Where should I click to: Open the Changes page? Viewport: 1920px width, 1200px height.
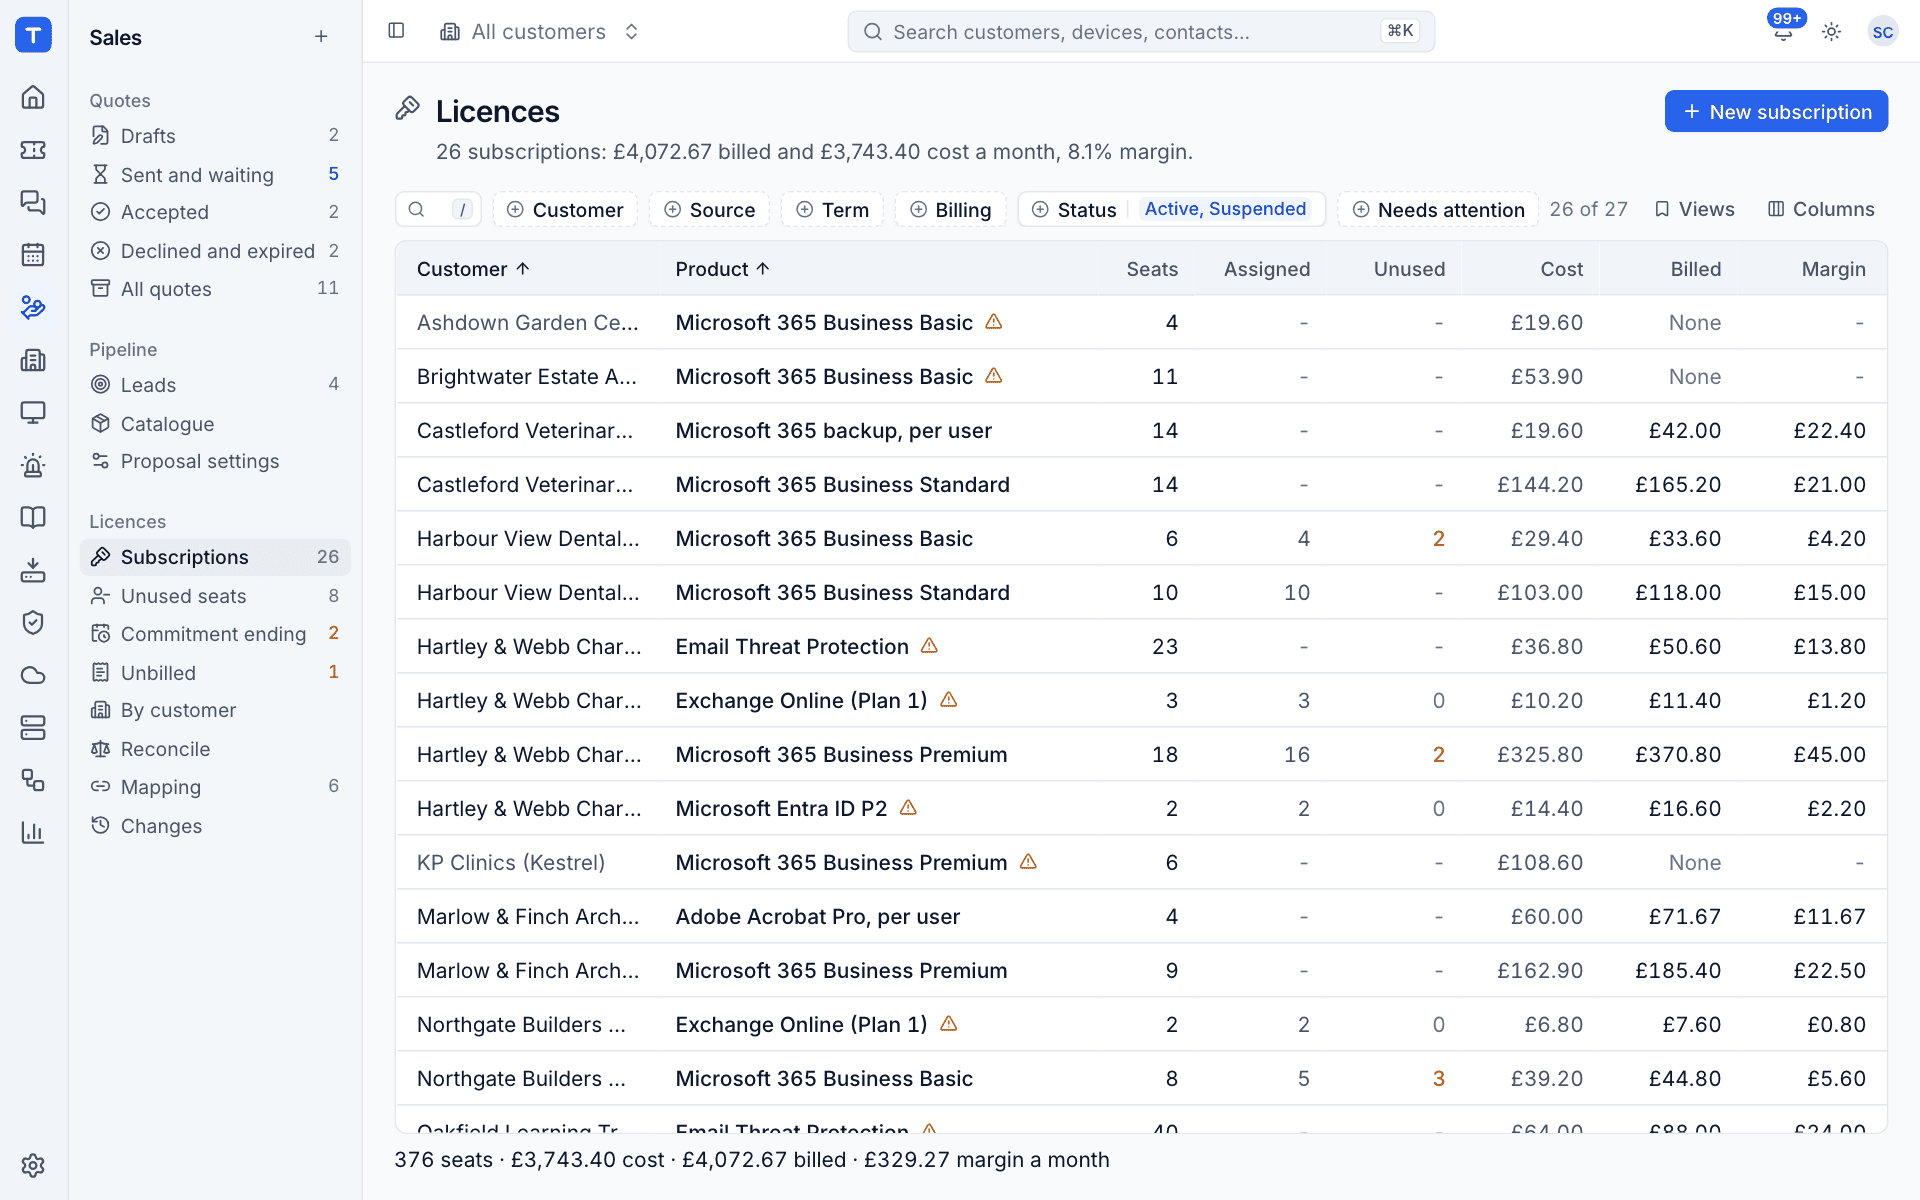point(215,826)
